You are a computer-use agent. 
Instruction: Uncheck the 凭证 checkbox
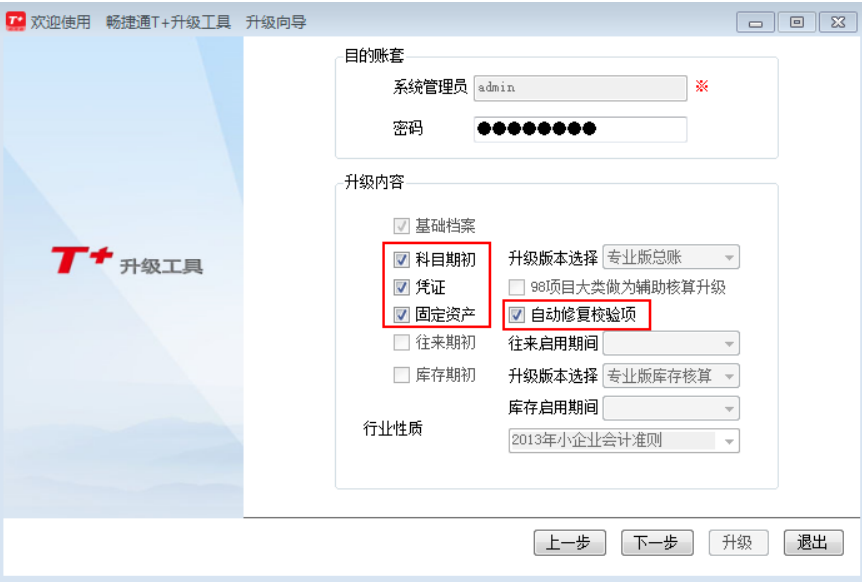click(x=401, y=287)
